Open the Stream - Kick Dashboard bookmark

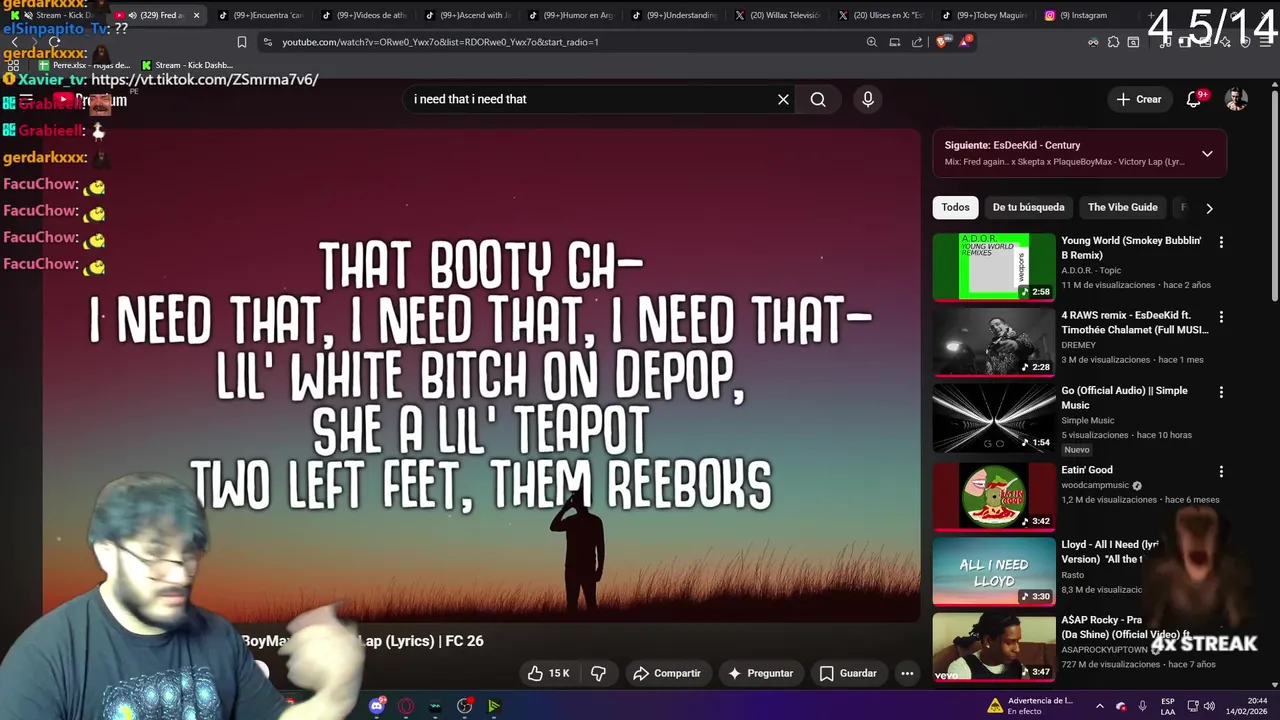pyautogui.click(x=187, y=65)
